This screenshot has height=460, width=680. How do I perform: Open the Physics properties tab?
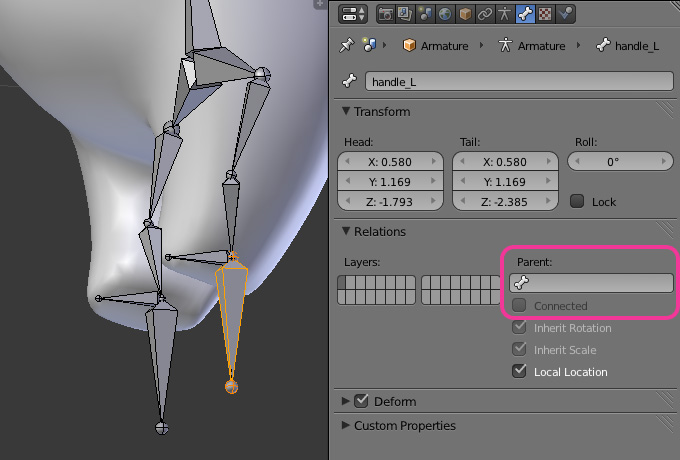pyautogui.click(x=565, y=14)
